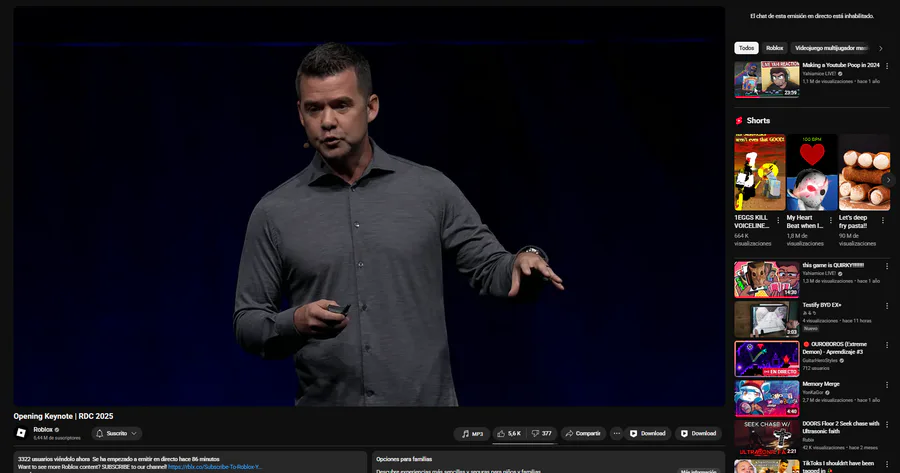
Task: Select the Todos filter chip
Action: point(746,48)
